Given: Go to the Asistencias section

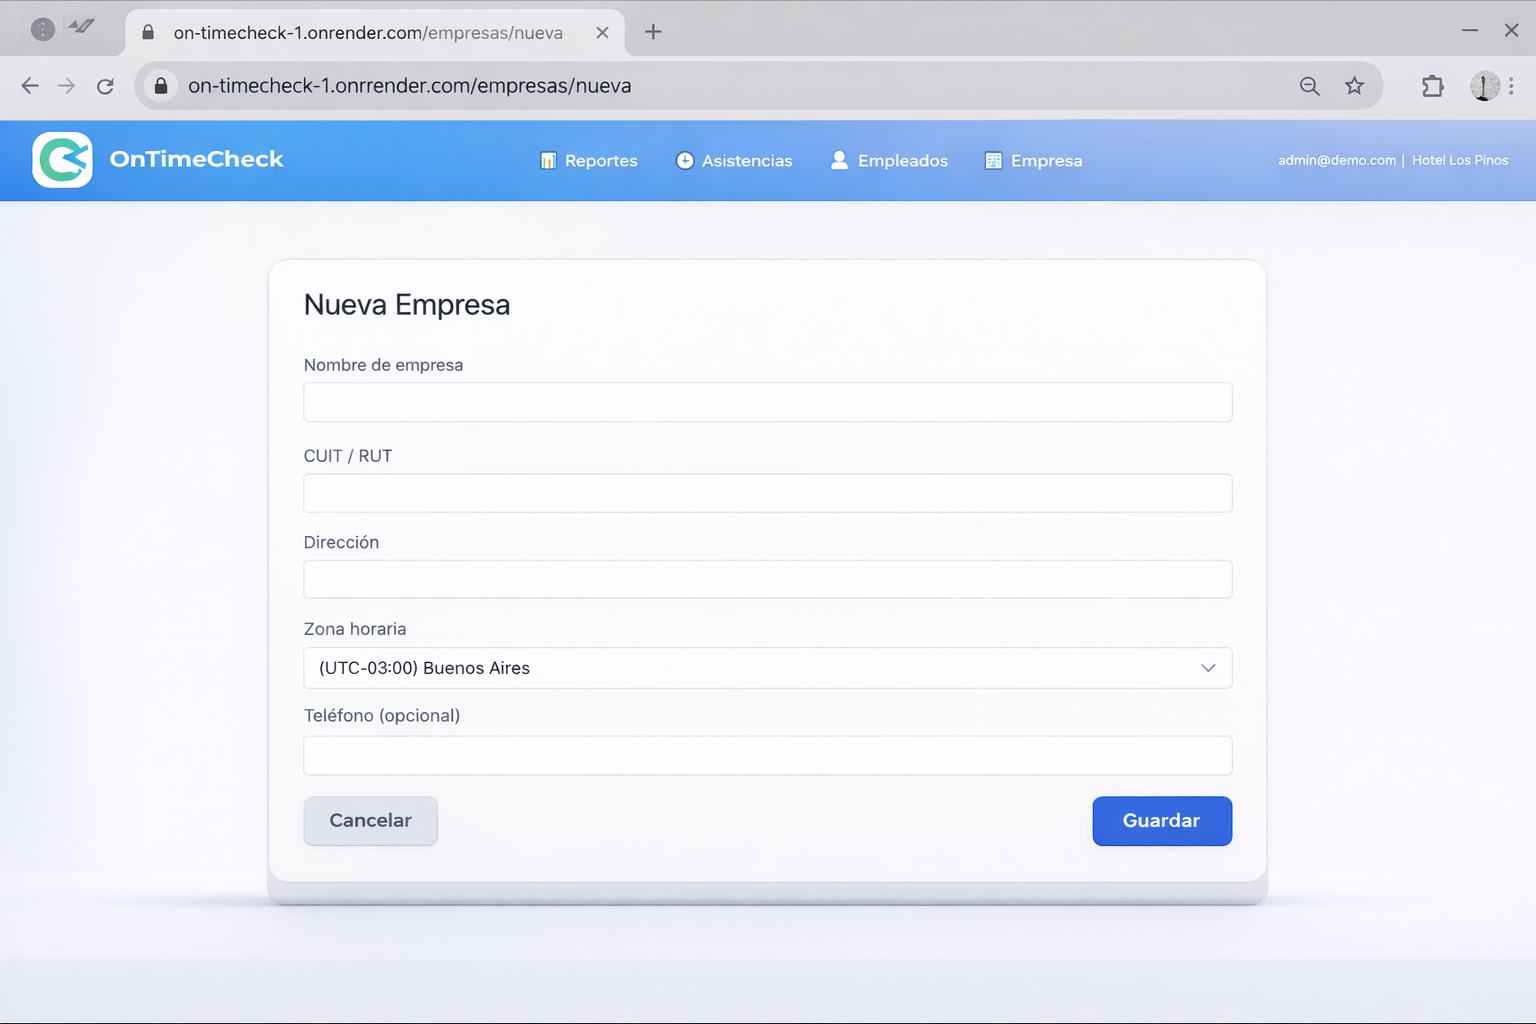Looking at the screenshot, I should coord(734,161).
